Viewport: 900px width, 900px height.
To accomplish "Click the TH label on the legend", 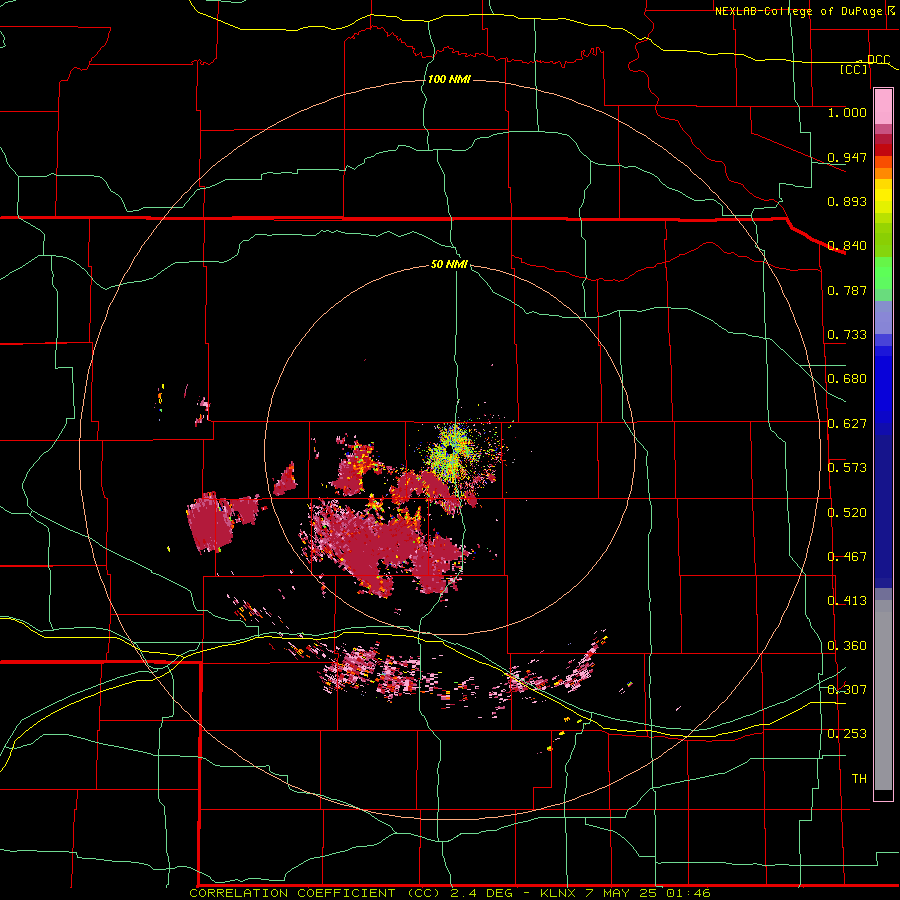I will (x=859, y=779).
